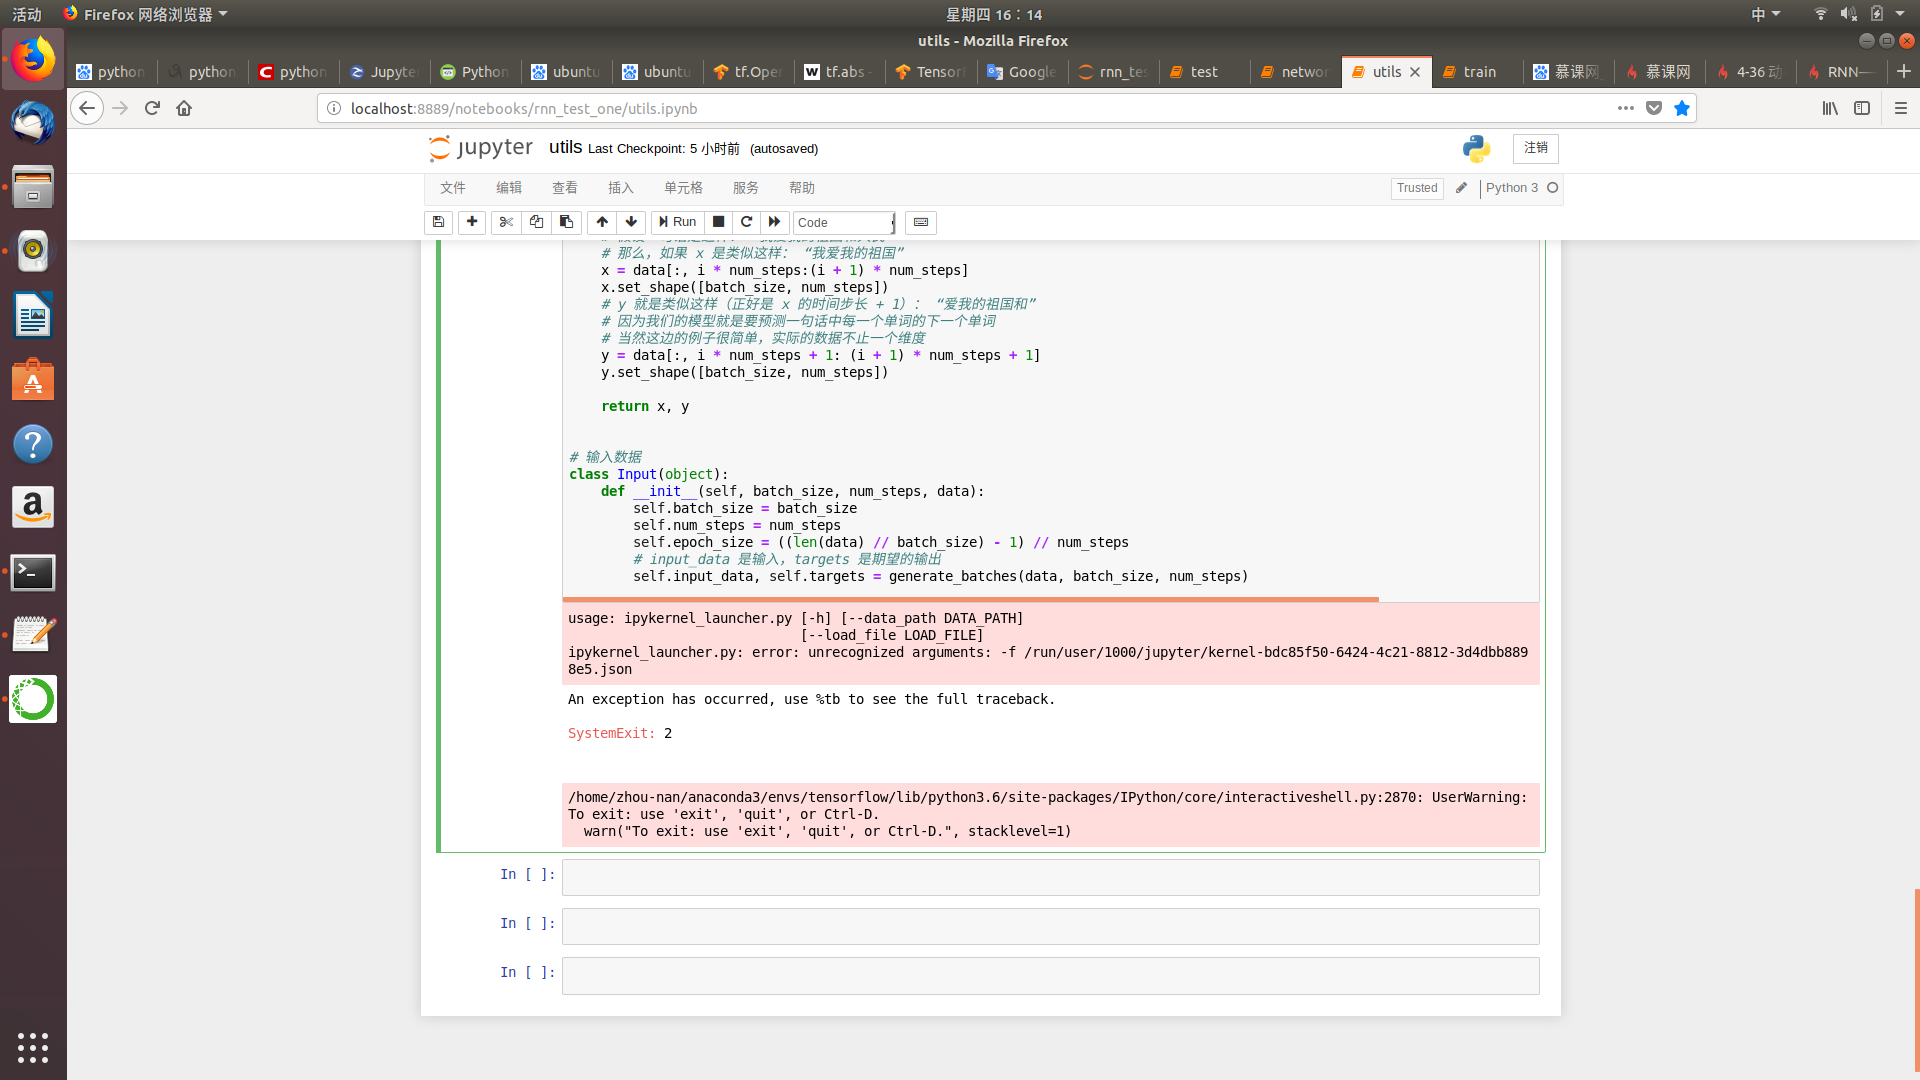Open the Code cell type dropdown

pos(845,222)
